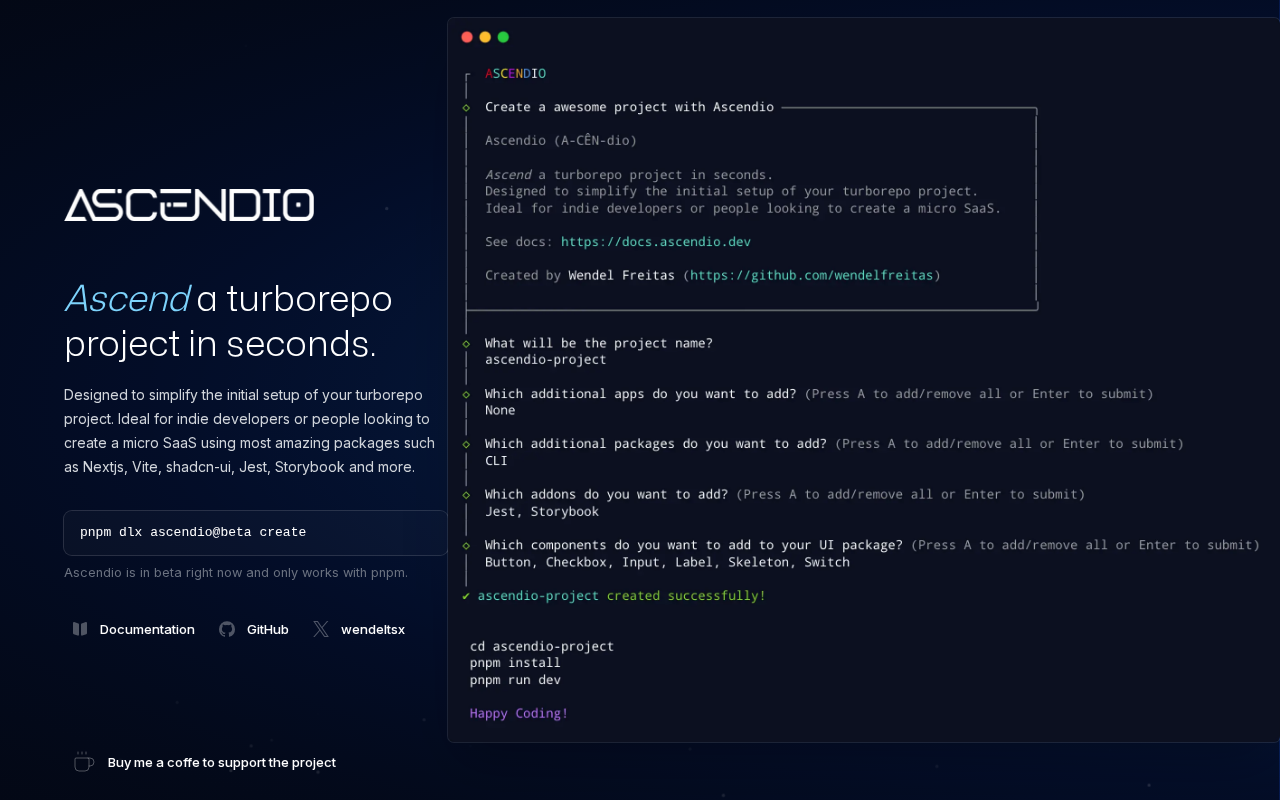Screen dimensions: 1280x800
Task: Click the answer 'CLI' in the terminal
Action: [496, 461]
